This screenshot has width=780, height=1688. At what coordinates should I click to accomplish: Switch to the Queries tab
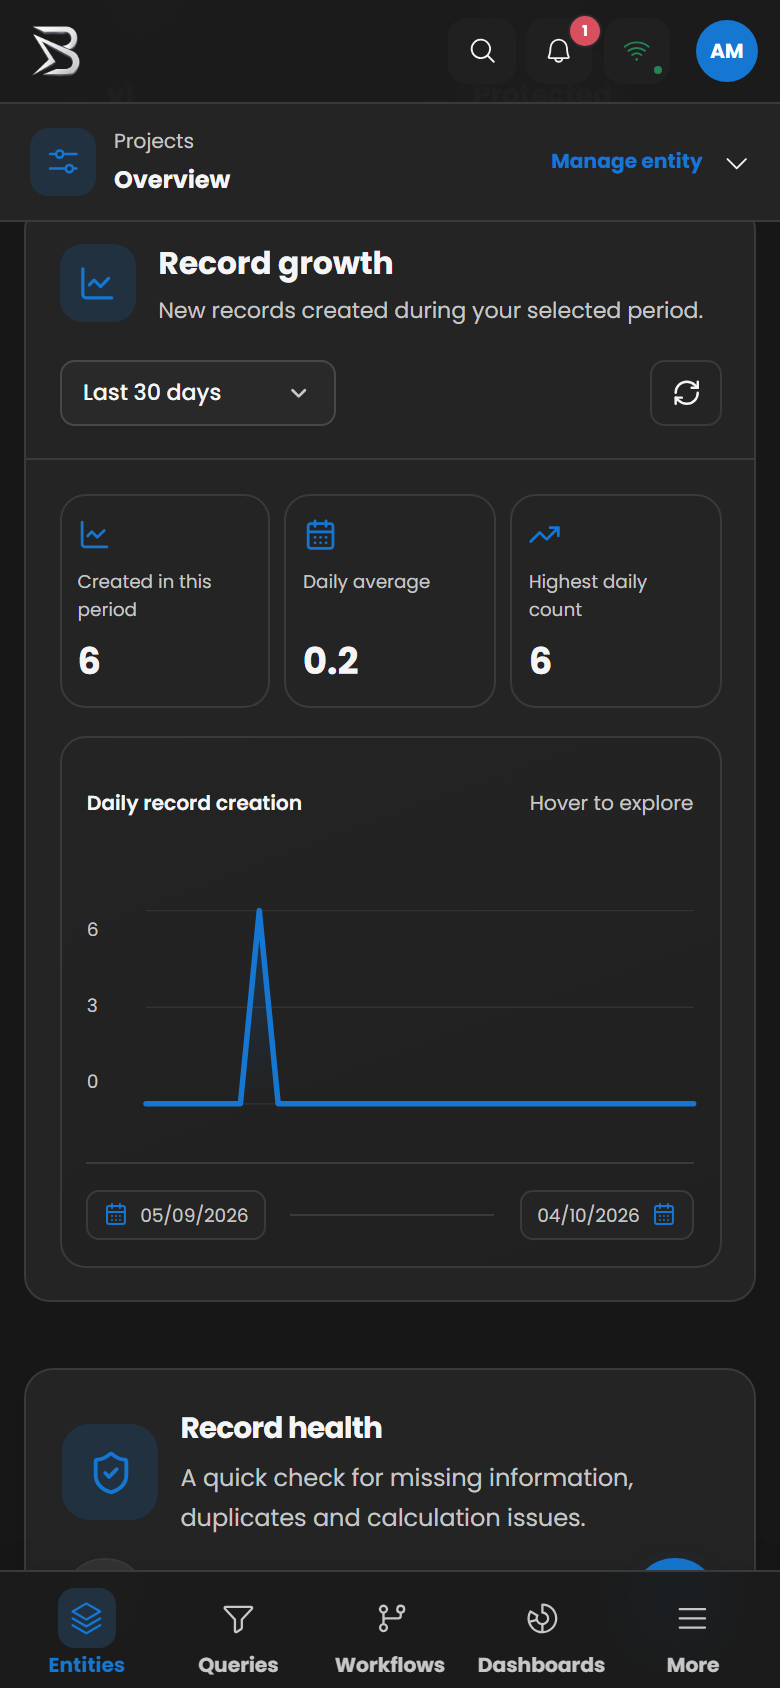pyautogui.click(x=238, y=1632)
